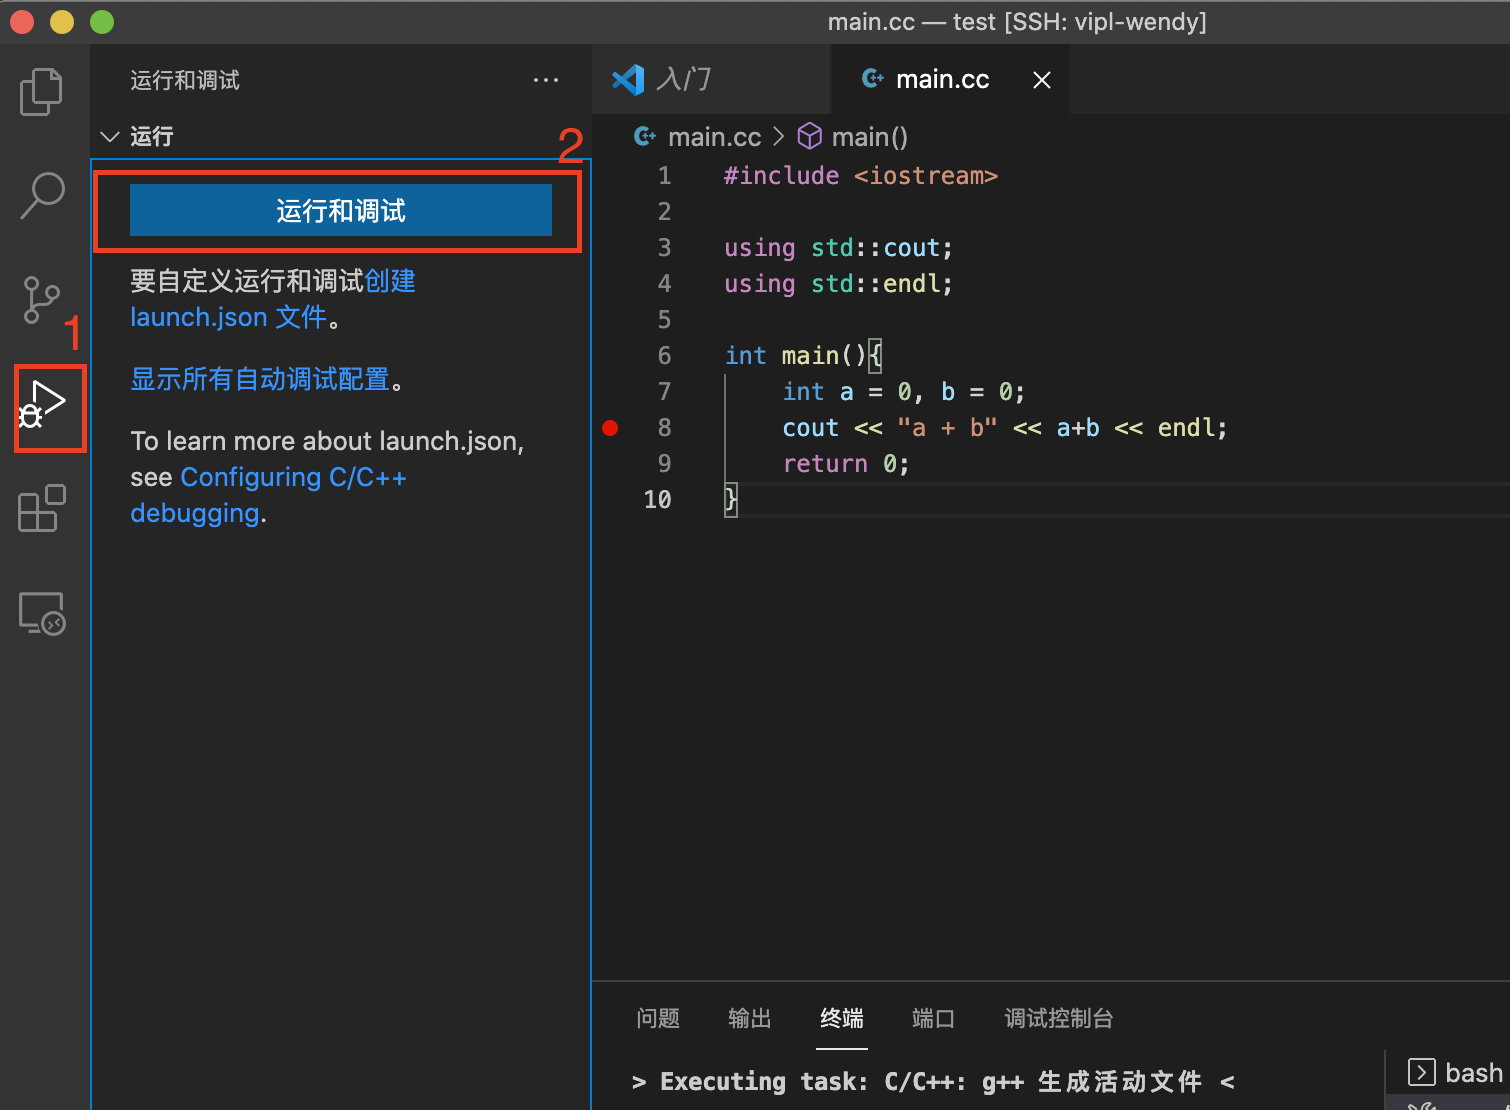This screenshot has height=1110, width=1510.
Task: Click line number 10 in gutter
Action: pos(657,500)
